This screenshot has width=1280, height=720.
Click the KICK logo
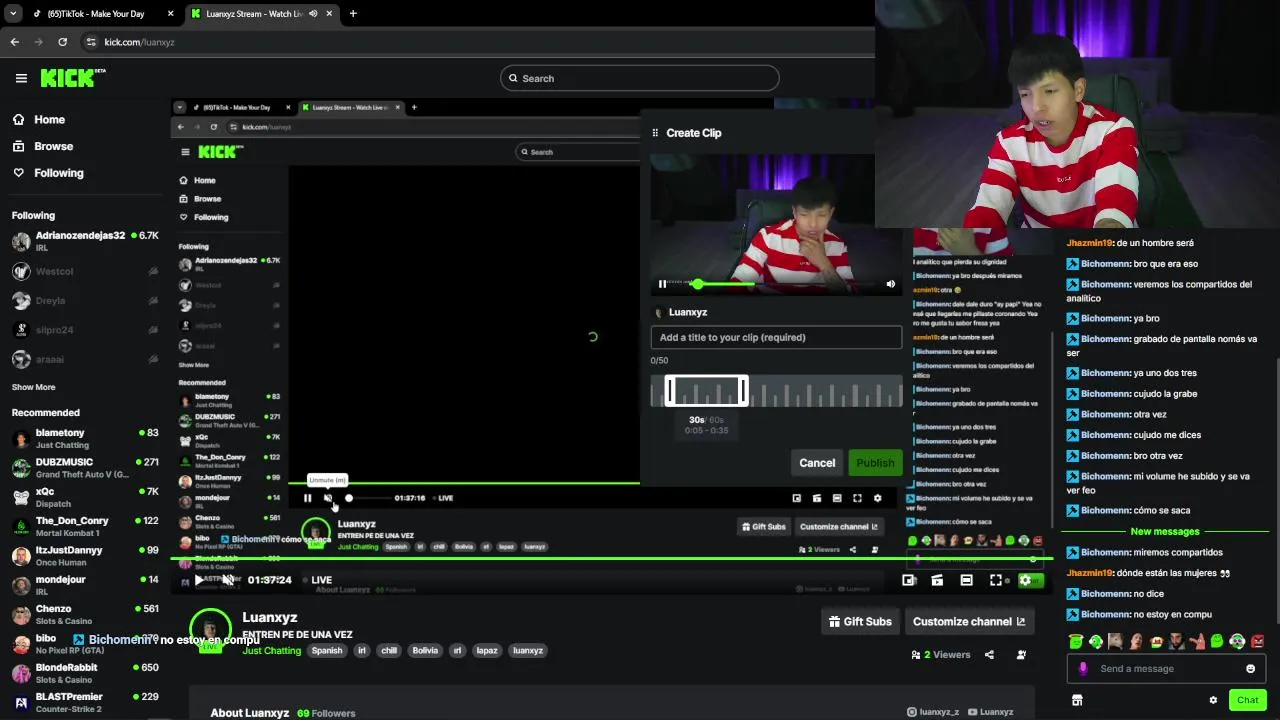tap(73, 78)
